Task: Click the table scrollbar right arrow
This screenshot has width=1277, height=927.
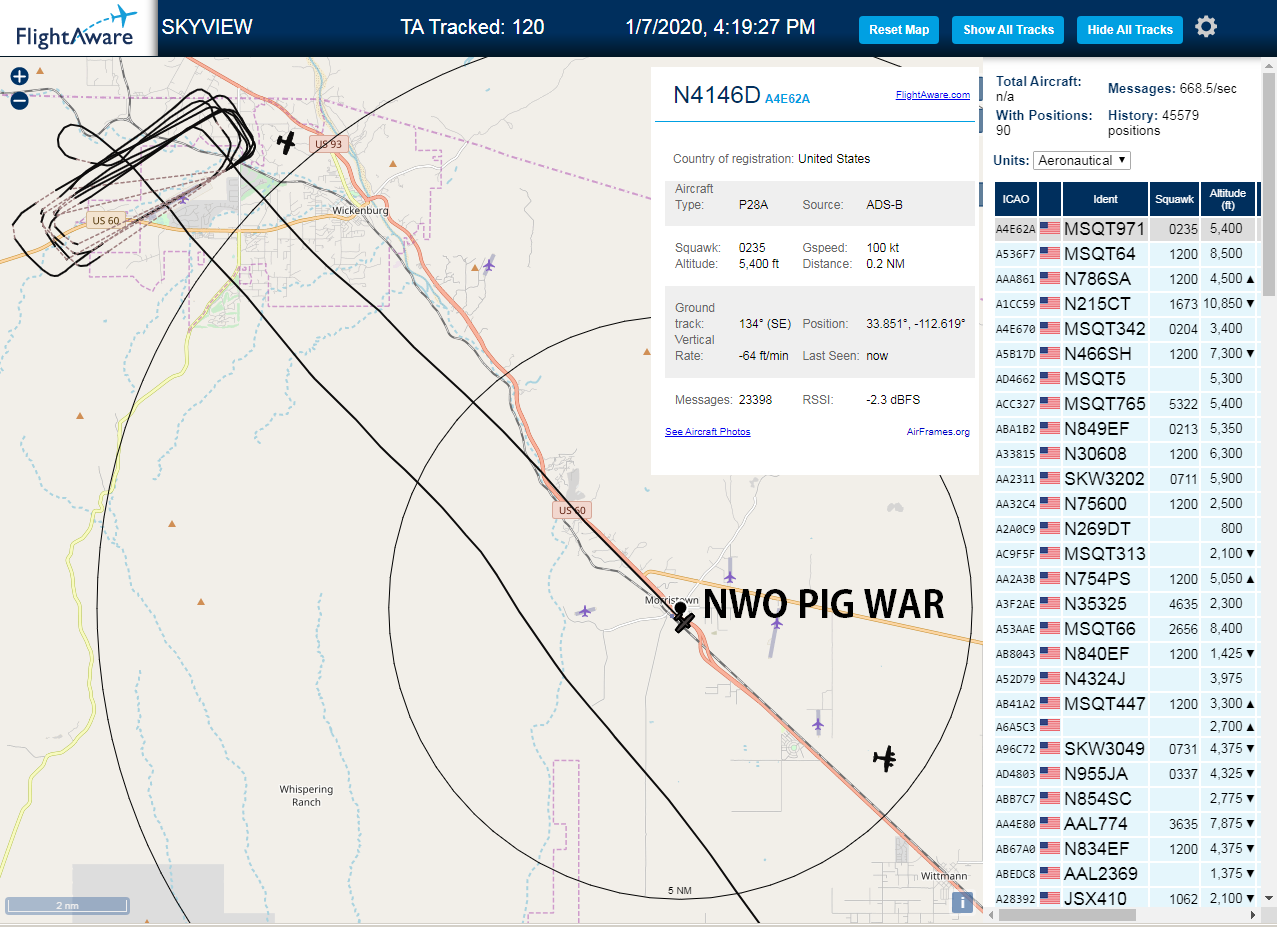Action: 1252,914
